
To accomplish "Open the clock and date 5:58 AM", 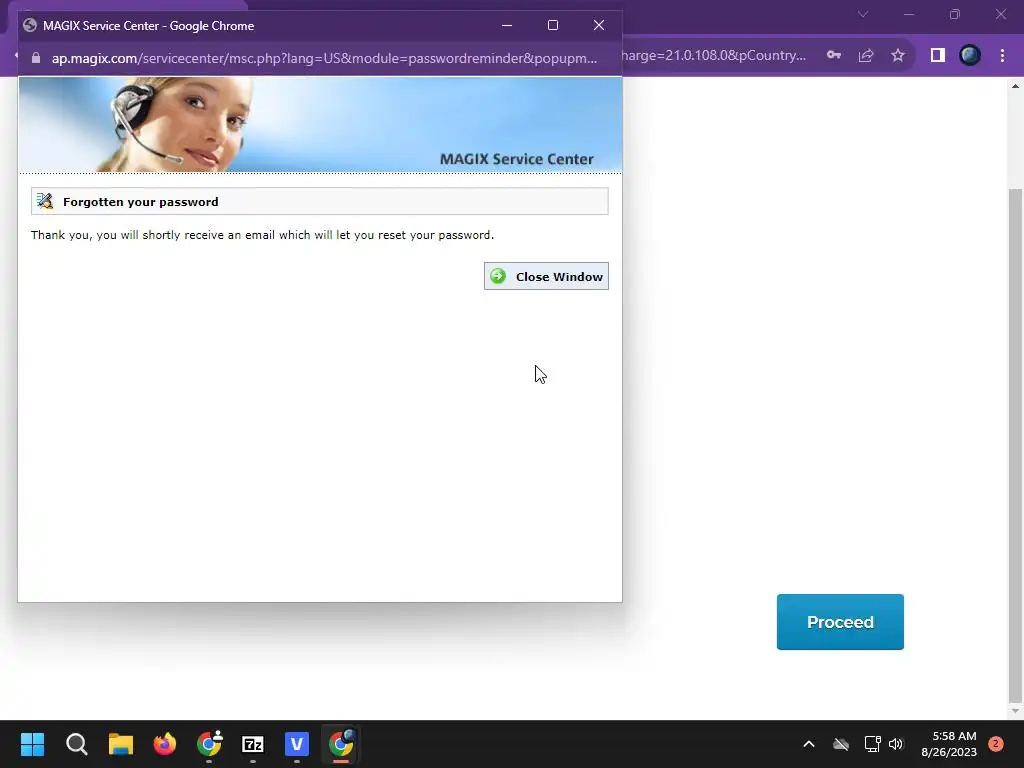I will click(949, 744).
